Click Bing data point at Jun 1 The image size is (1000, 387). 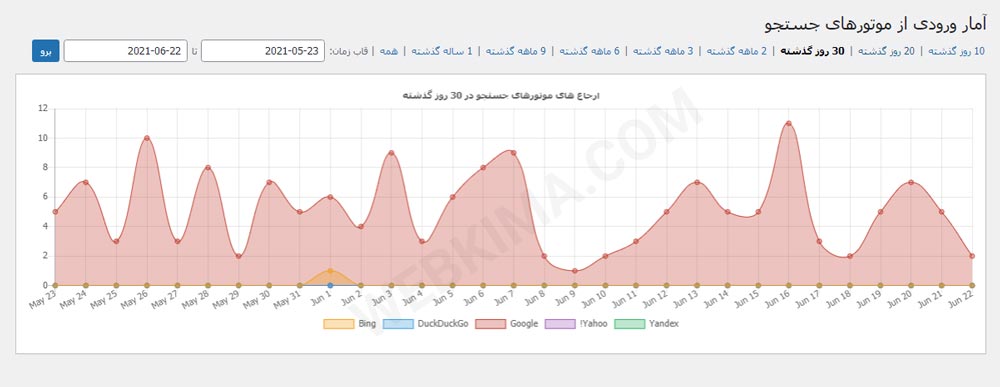(x=330, y=271)
